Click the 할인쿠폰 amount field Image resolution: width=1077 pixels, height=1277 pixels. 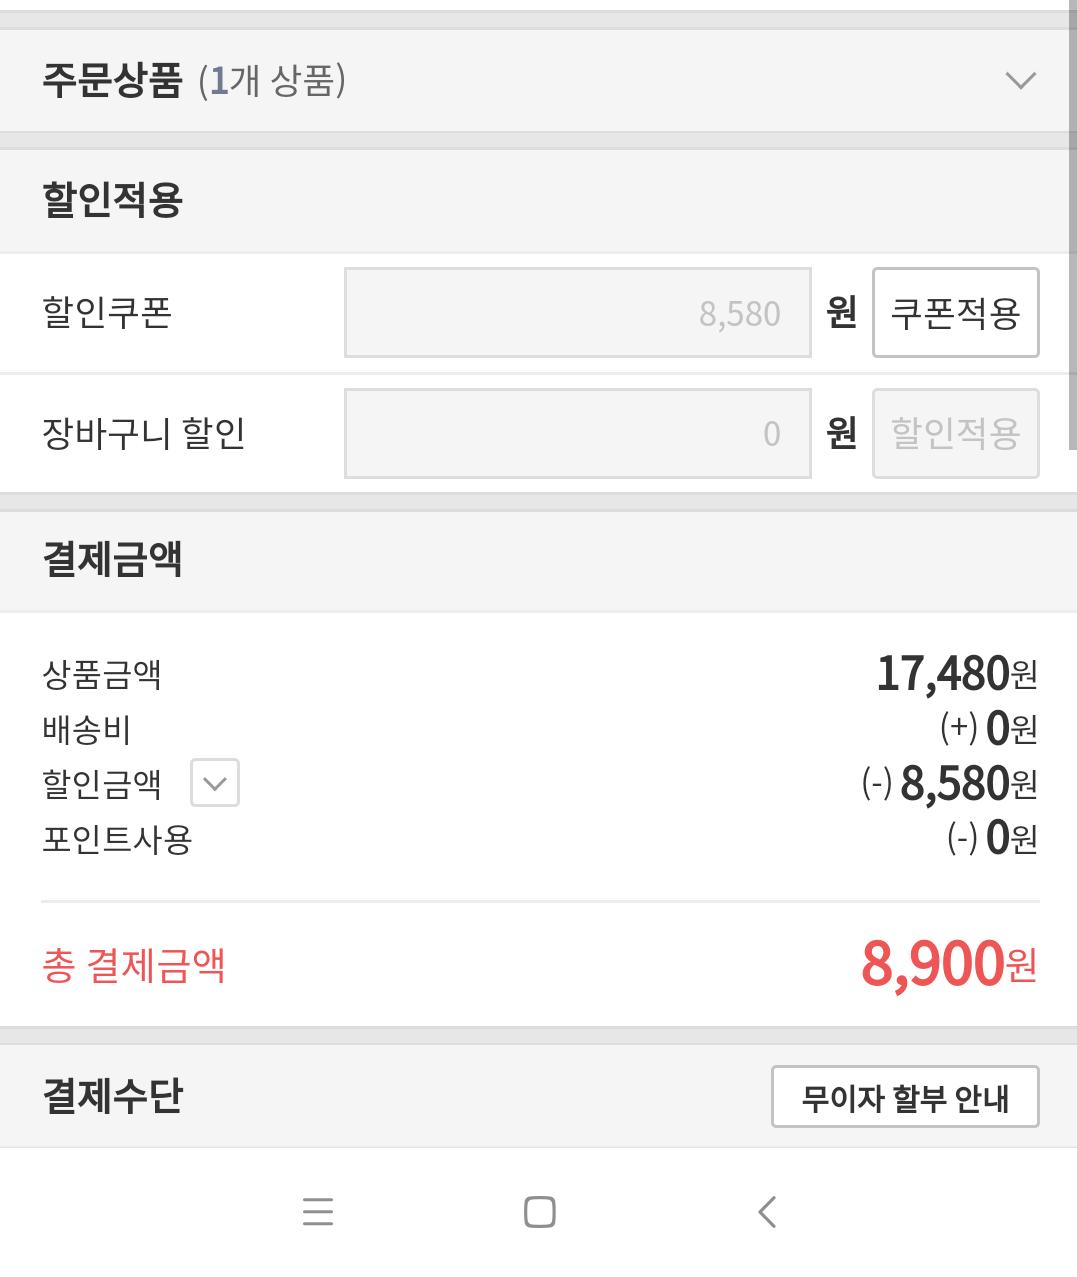[x=577, y=313]
